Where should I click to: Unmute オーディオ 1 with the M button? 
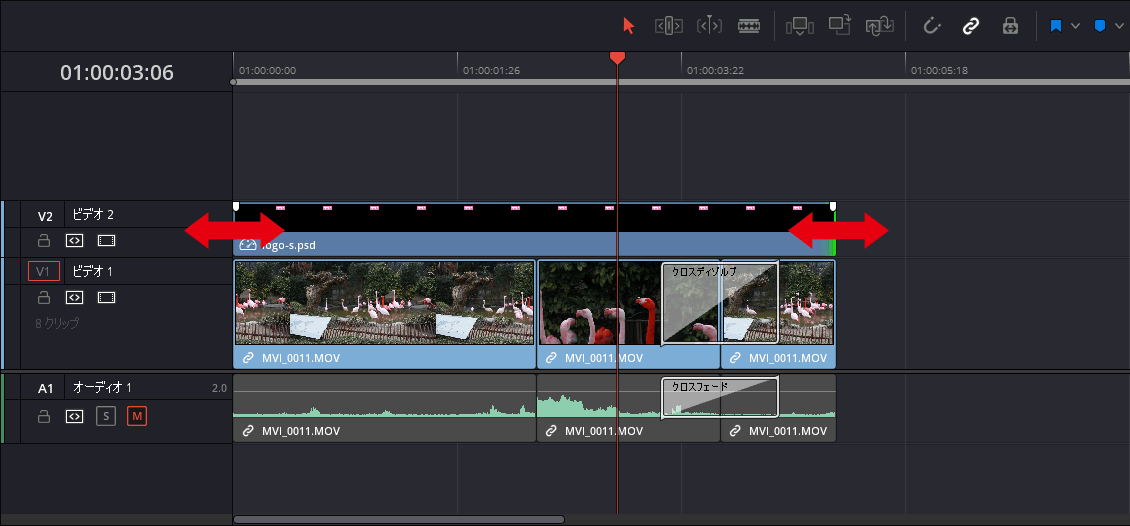[x=137, y=416]
